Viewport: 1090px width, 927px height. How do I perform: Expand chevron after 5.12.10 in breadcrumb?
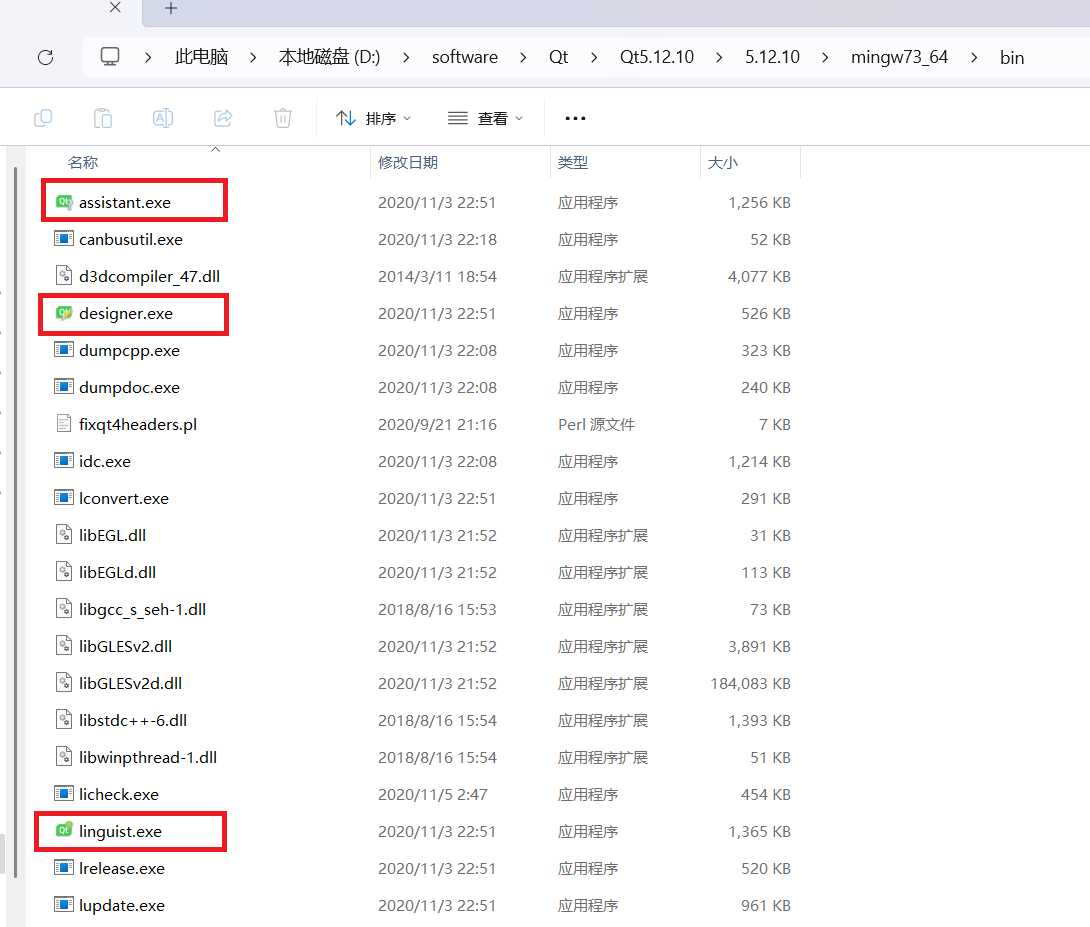pyautogui.click(x=825, y=58)
